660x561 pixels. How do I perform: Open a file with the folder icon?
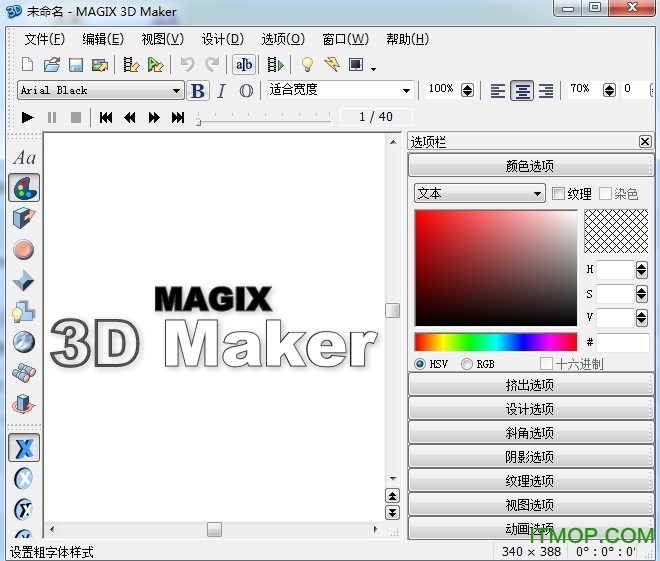click(x=52, y=64)
